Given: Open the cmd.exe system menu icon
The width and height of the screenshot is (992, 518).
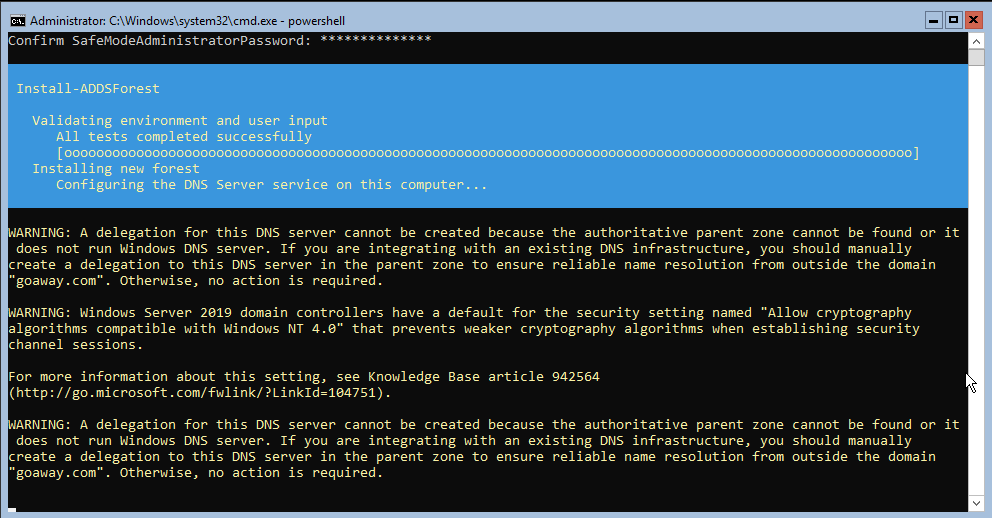Looking at the screenshot, I should coord(18,21).
